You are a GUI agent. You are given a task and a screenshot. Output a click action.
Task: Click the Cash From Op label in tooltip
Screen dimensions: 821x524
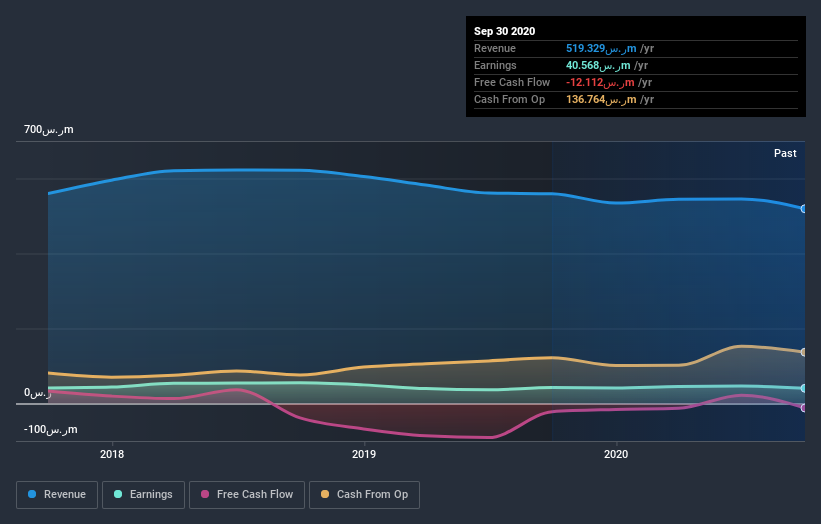click(x=509, y=99)
